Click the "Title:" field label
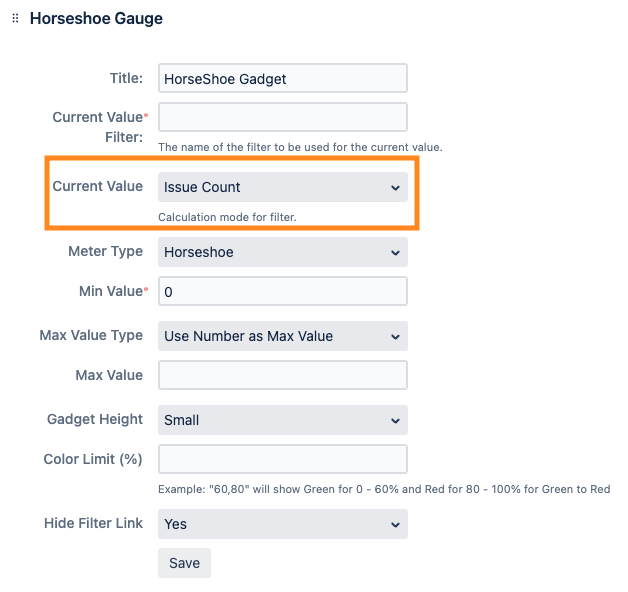The height and width of the screenshot is (592, 628). [126, 78]
